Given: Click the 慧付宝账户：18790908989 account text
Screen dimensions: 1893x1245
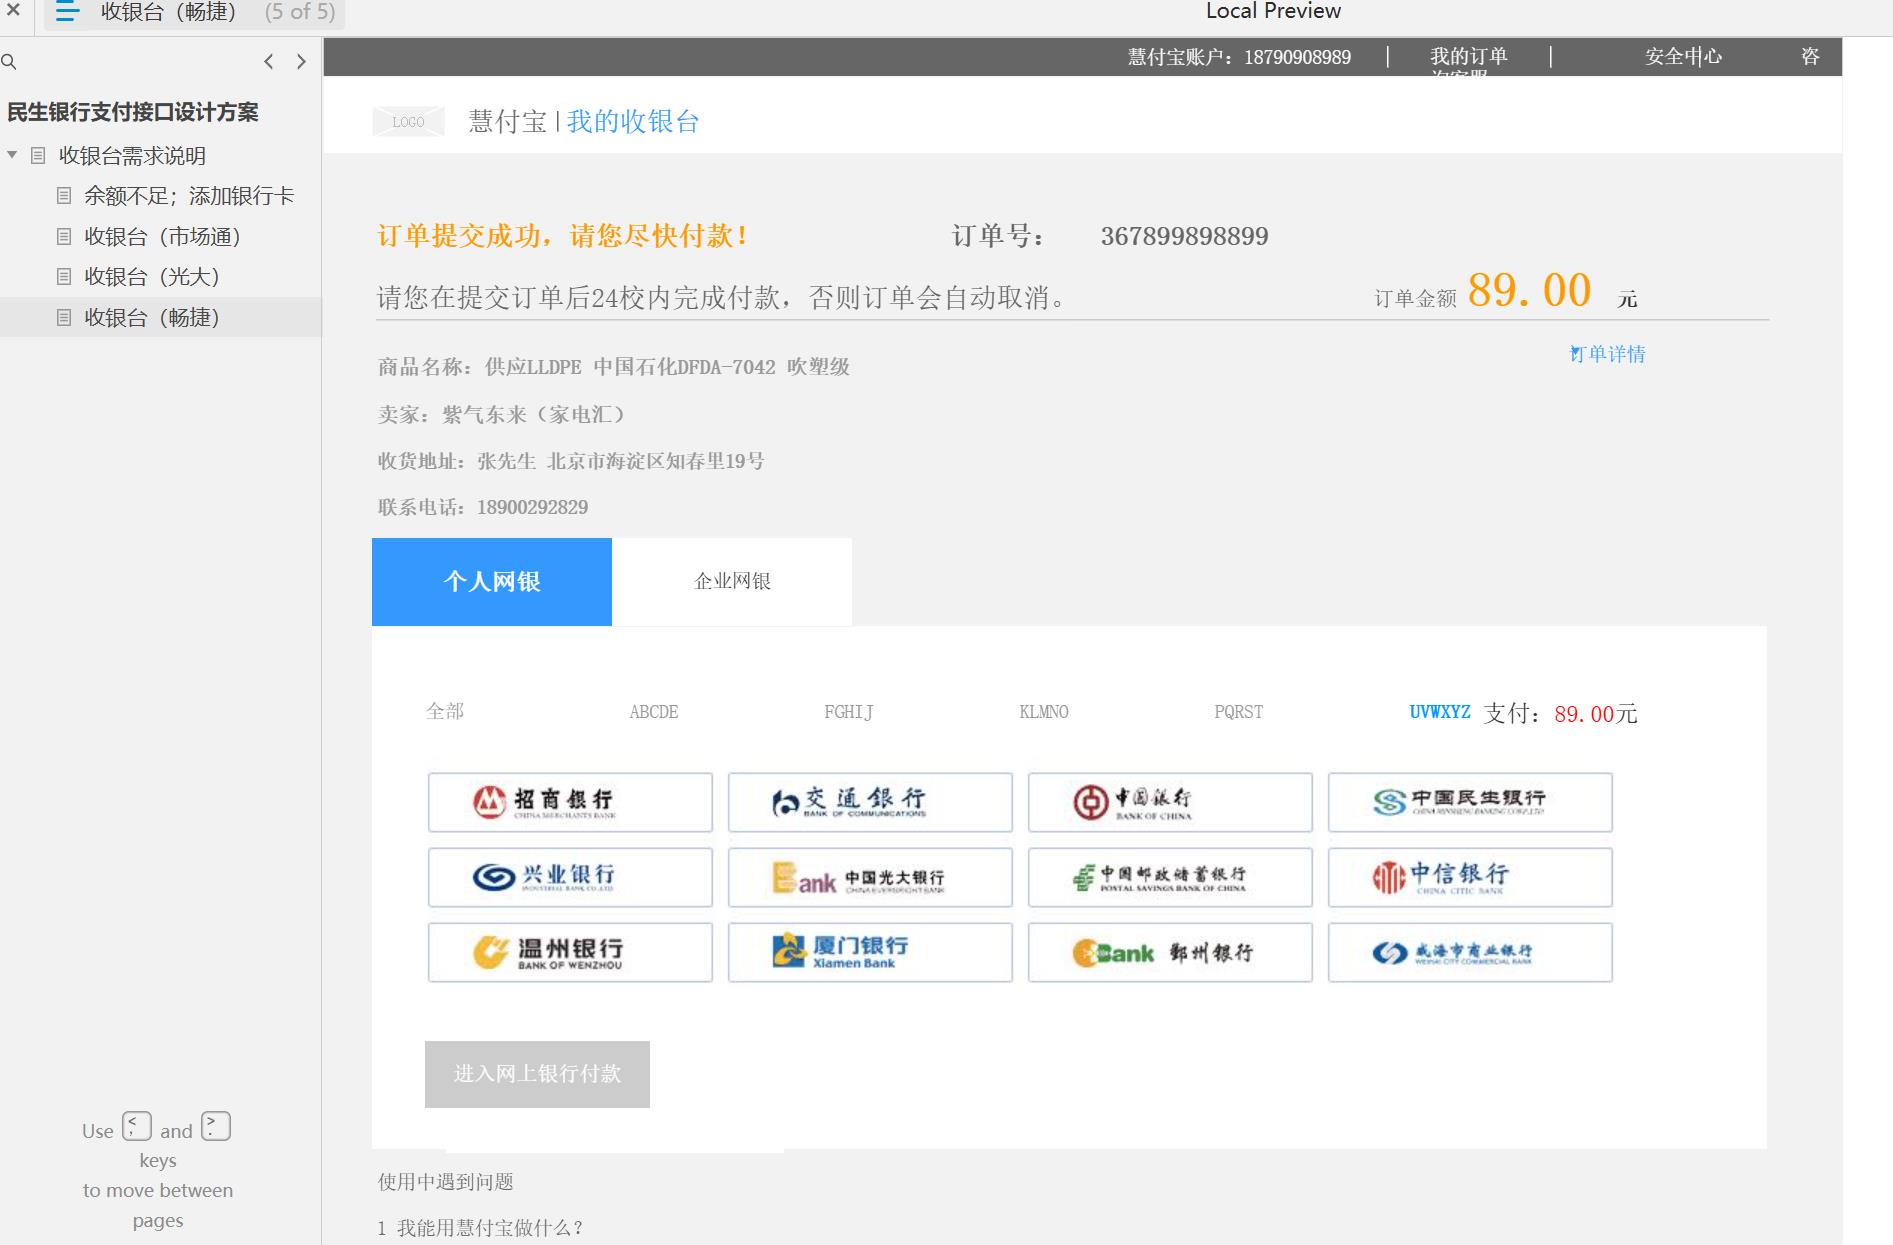Looking at the screenshot, I should (x=1239, y=57).
